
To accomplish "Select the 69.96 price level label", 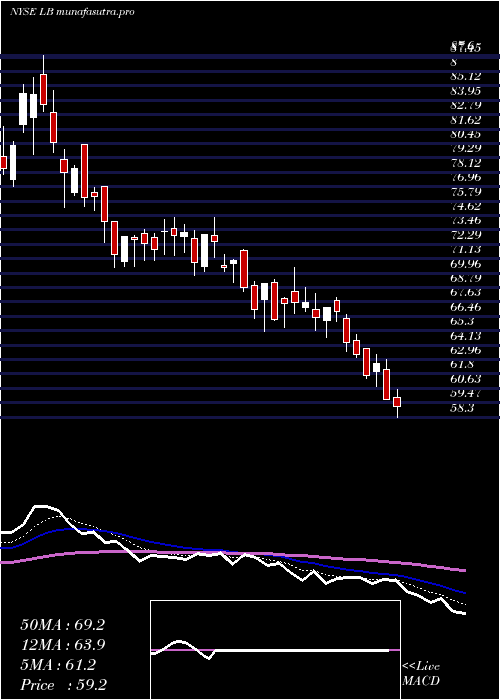I will coord(466,263).
